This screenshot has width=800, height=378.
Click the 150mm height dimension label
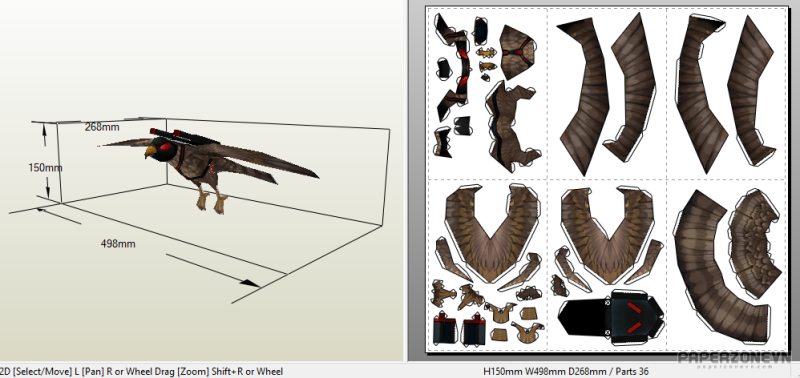point(45,167)
